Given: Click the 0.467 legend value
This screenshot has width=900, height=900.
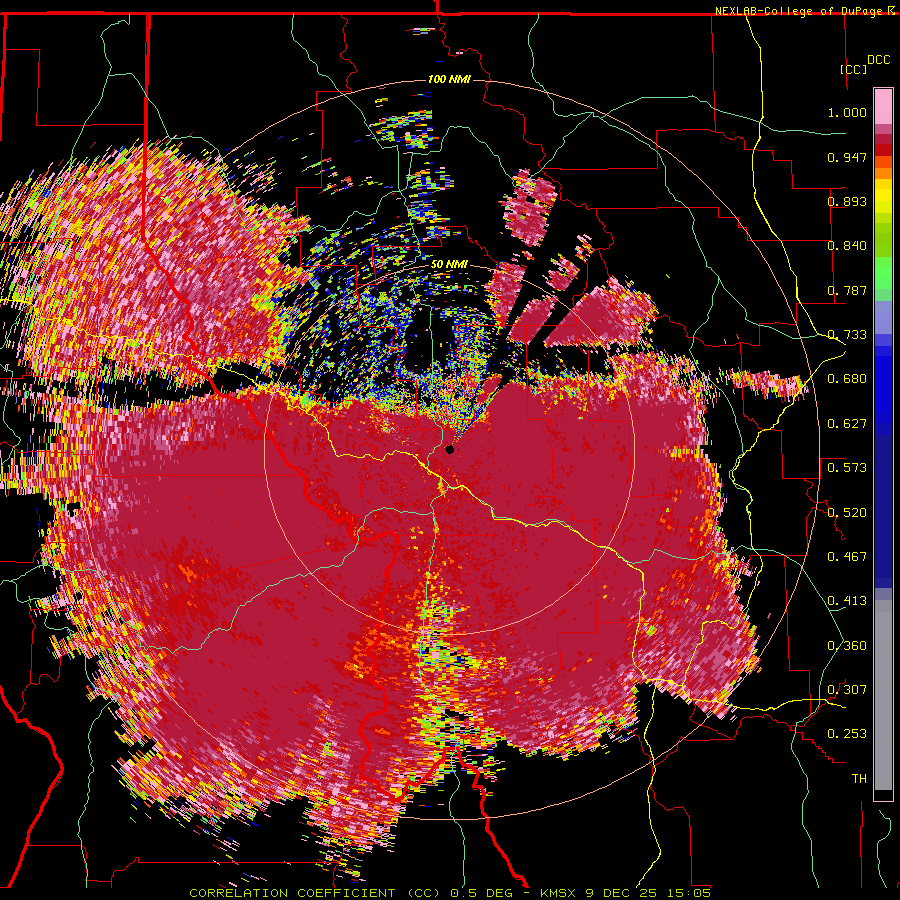Looking at the screenshot, I should (x=847, y=557).
